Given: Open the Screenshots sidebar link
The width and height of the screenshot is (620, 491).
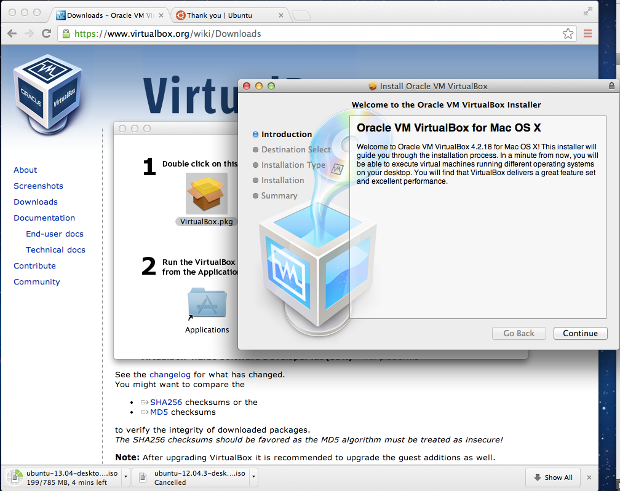Looking at the screenshot, I should [x=38, y=186].
